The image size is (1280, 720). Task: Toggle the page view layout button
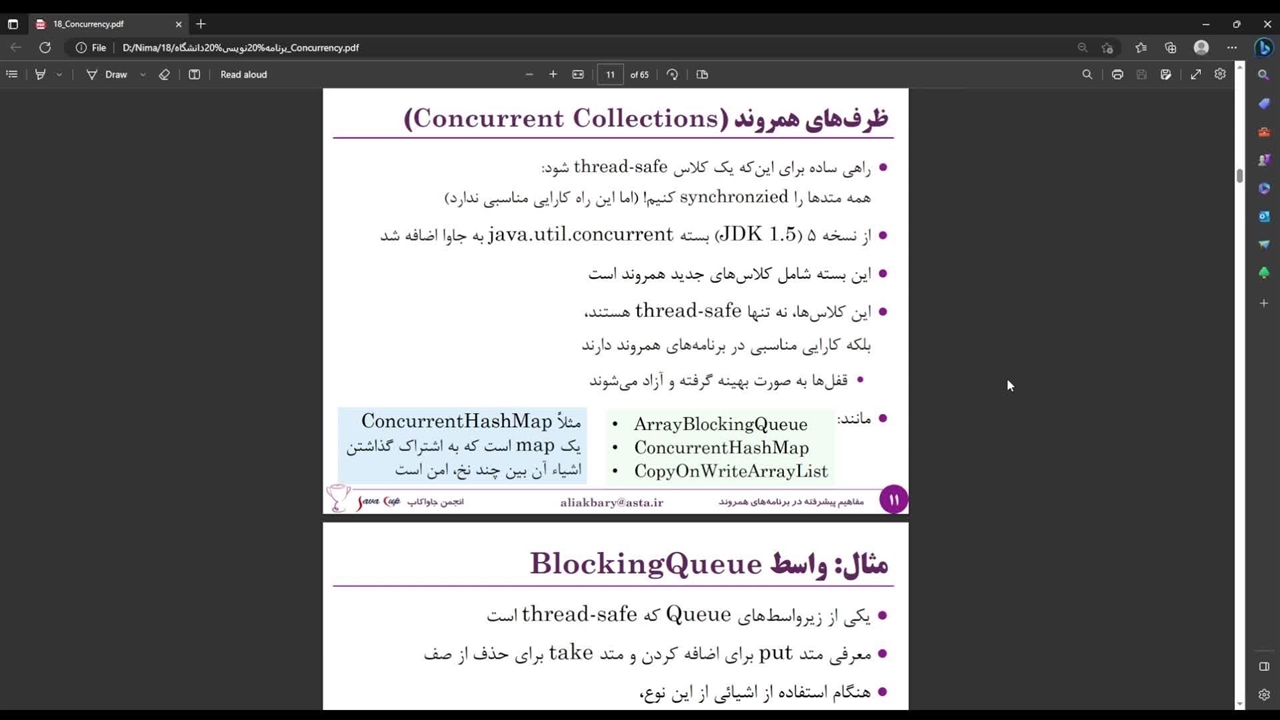click(x=702, y=74)
